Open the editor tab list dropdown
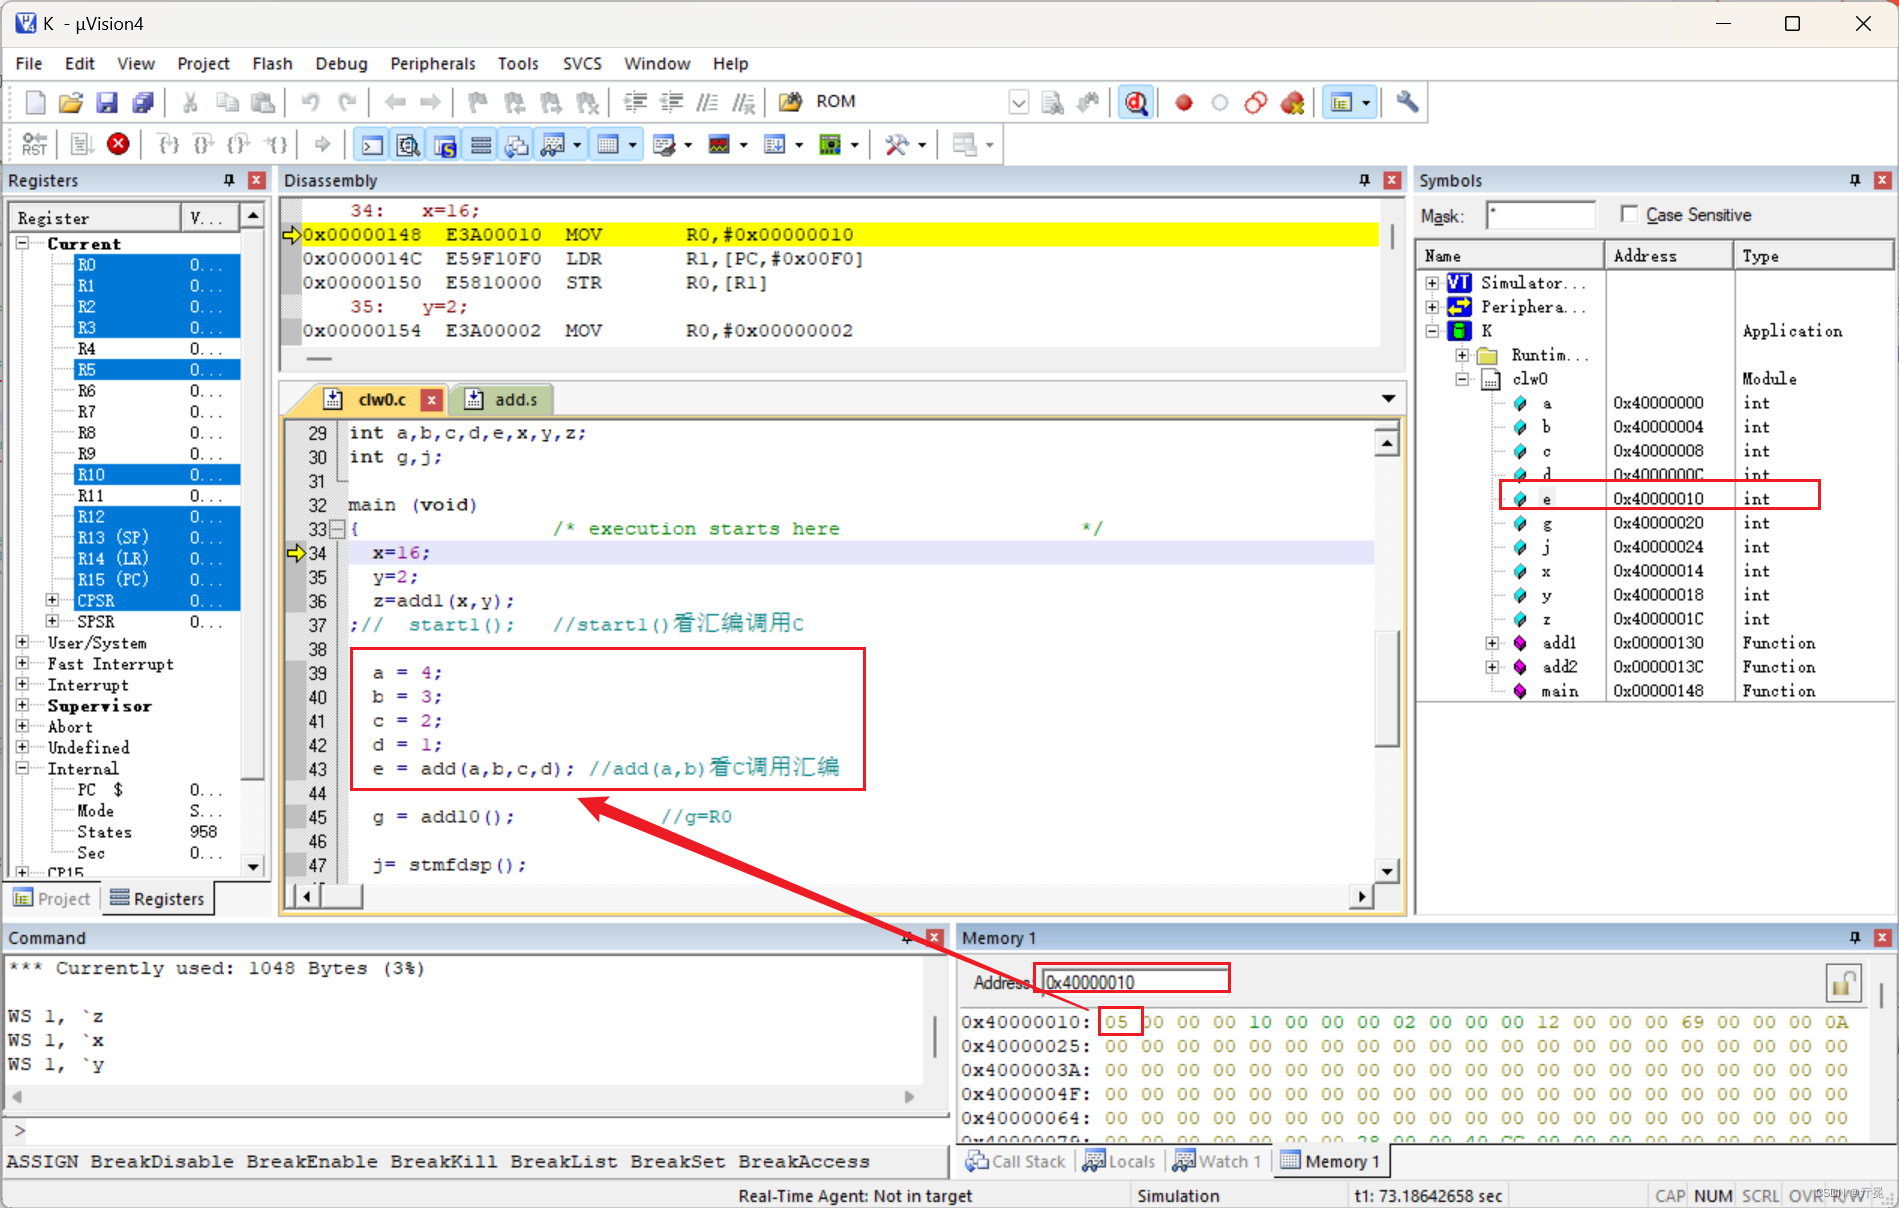 (x=1388, y=399)
